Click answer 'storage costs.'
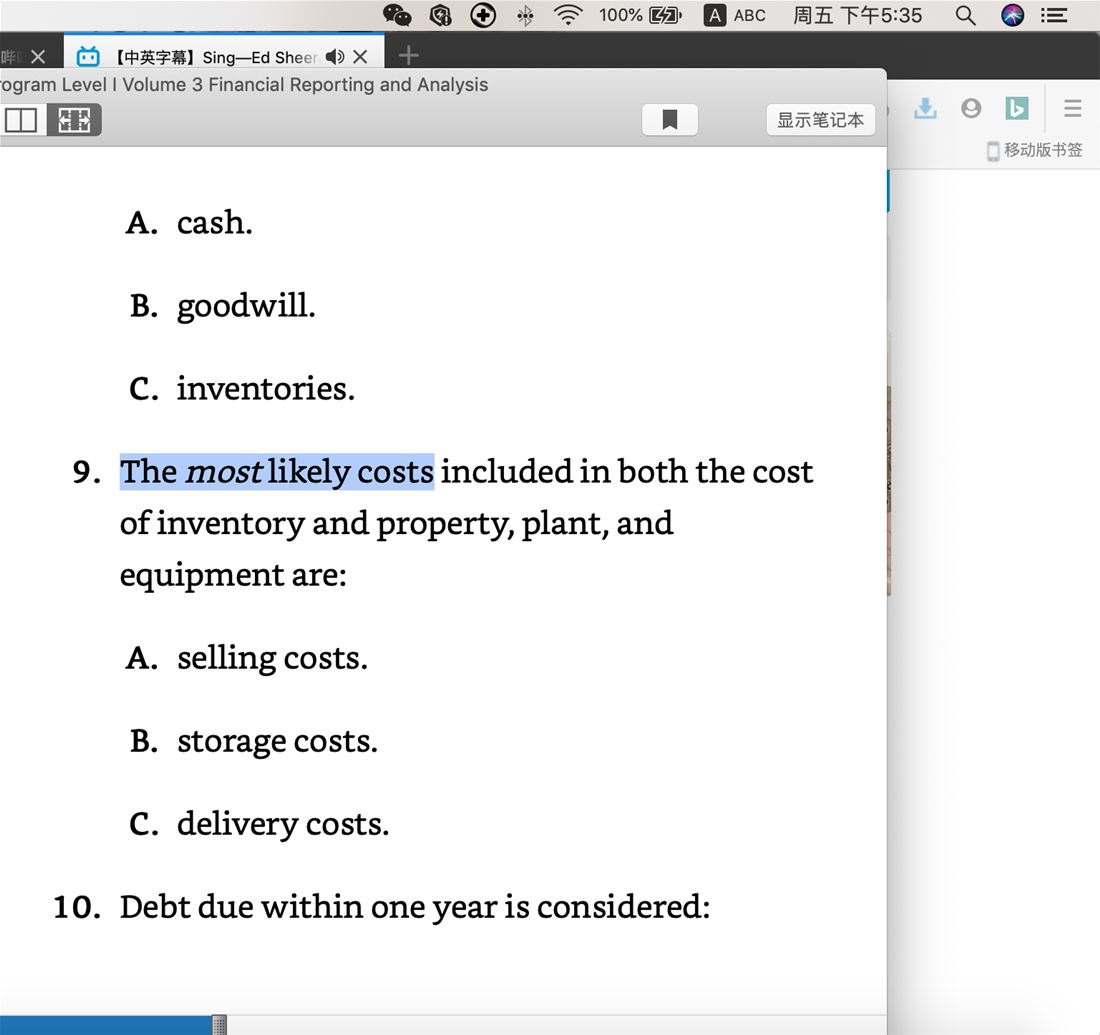1100x1035 pixels. [278, 742]
